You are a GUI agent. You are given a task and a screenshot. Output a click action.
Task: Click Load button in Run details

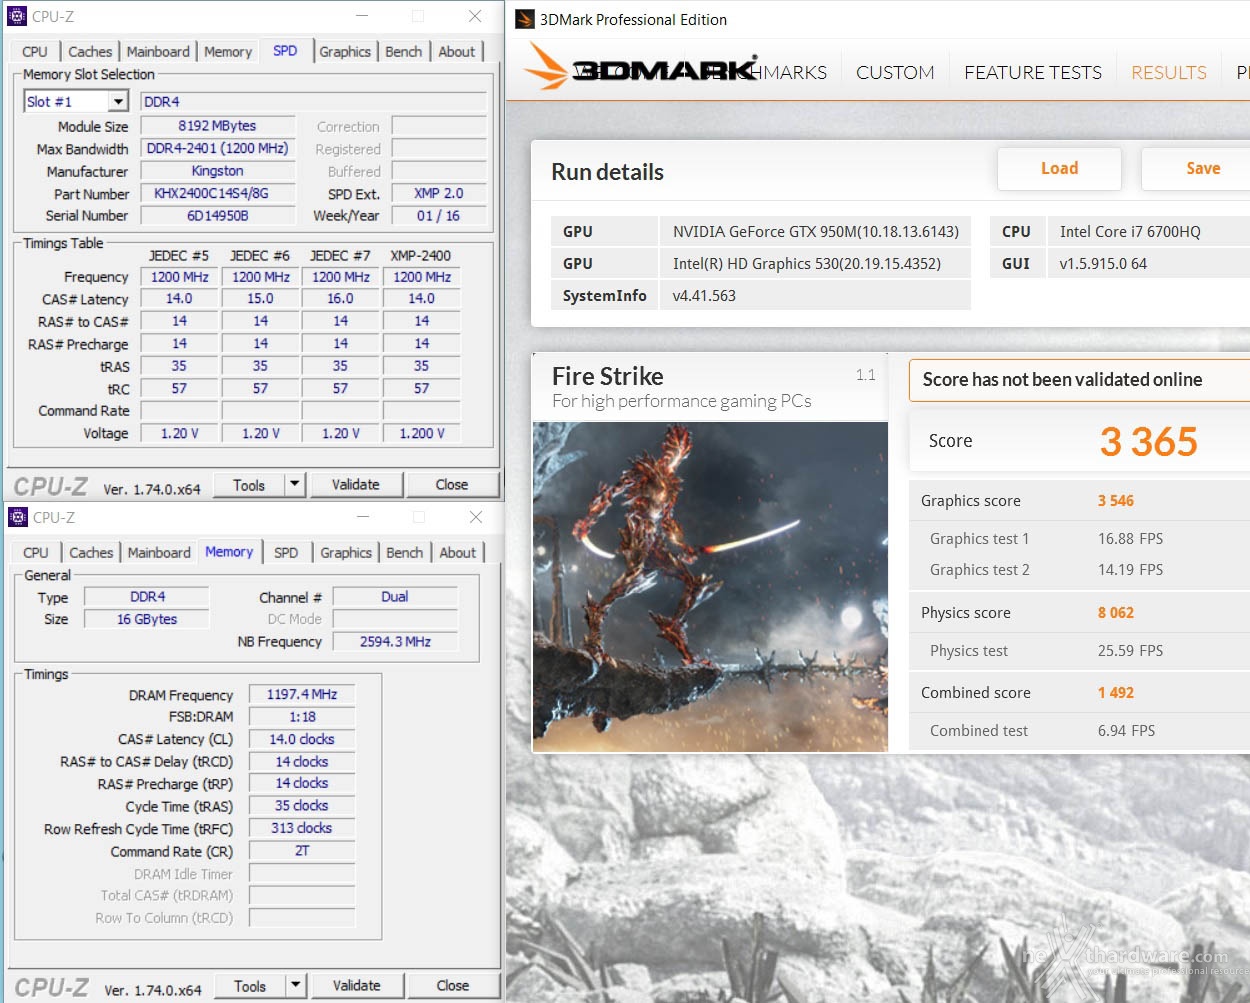[1059, 168]
